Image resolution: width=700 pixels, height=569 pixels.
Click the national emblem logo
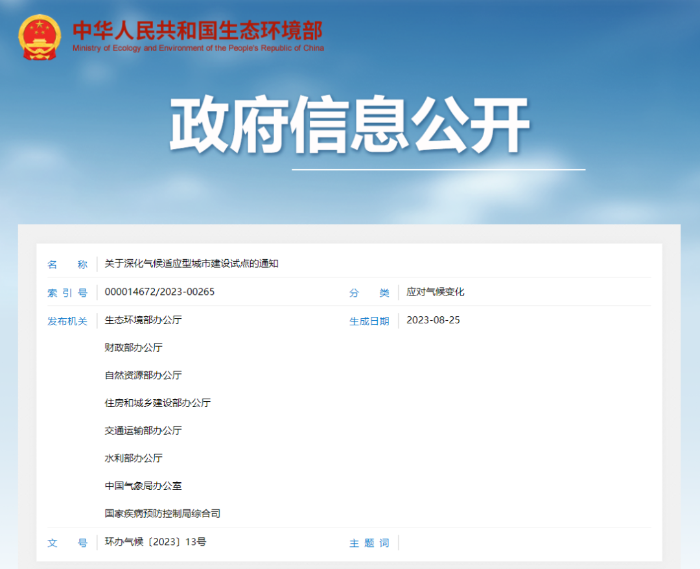pos(39,35)
